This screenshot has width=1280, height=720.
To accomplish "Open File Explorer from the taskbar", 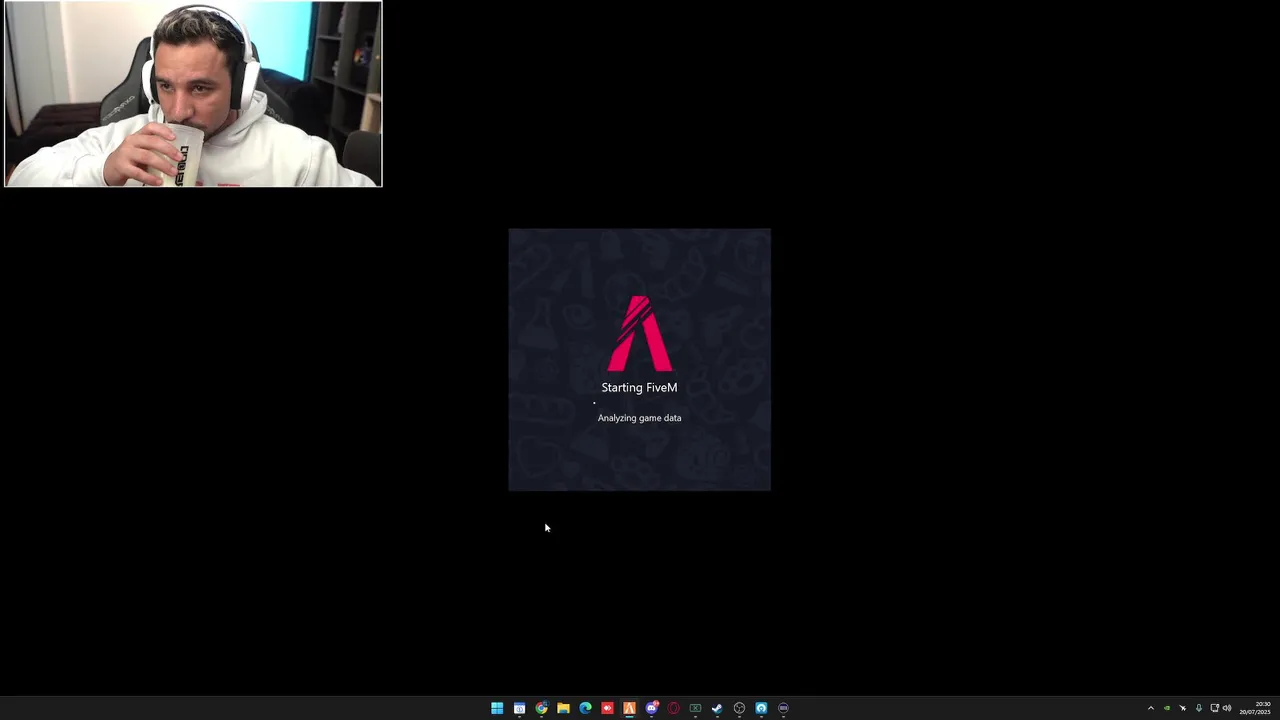I will pos(563,708).
